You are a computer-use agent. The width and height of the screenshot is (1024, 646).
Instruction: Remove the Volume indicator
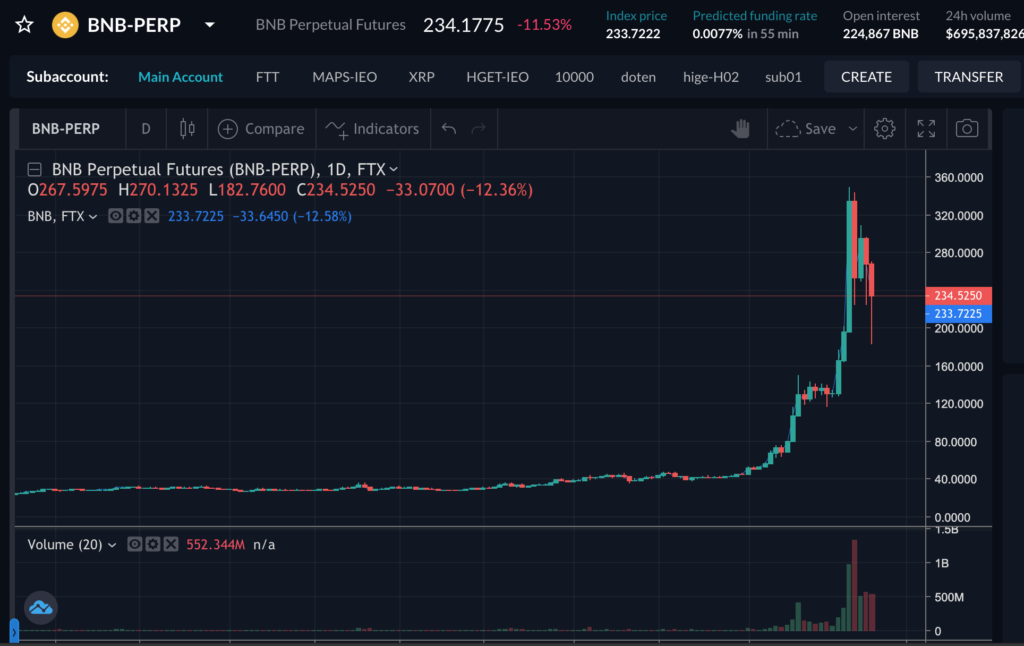tap(171, 544)
